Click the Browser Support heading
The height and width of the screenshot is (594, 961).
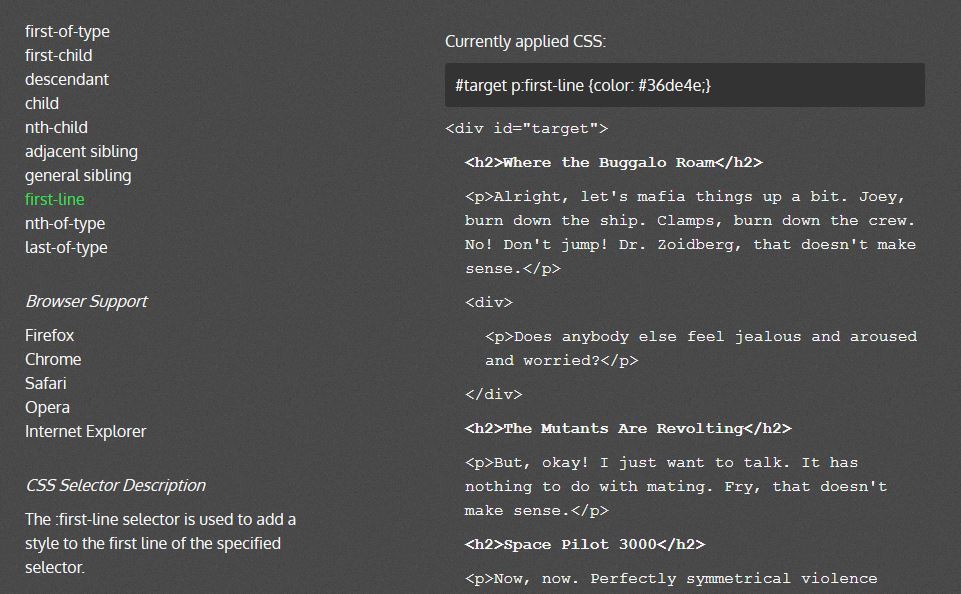tap(86, 301)
